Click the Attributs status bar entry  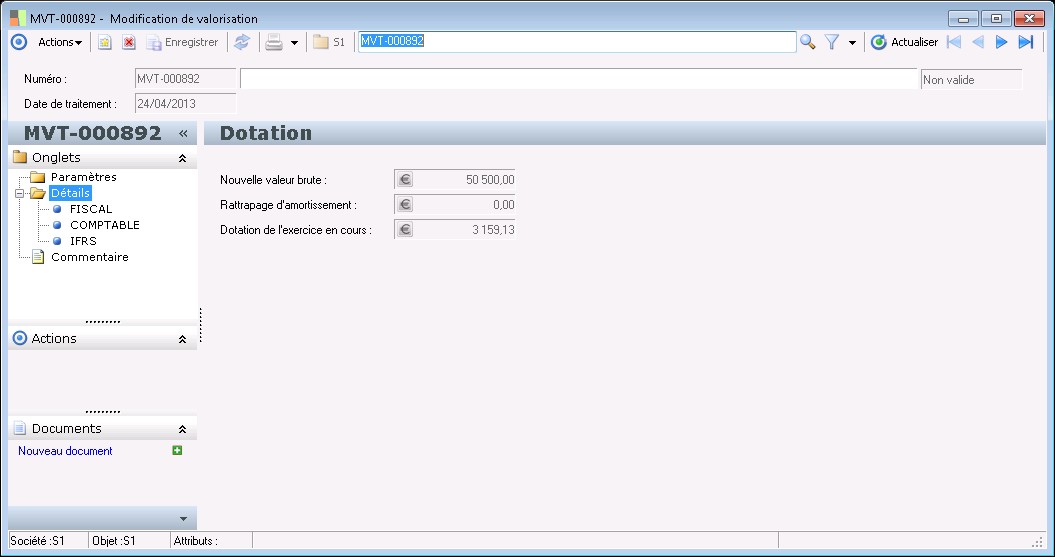211,540
